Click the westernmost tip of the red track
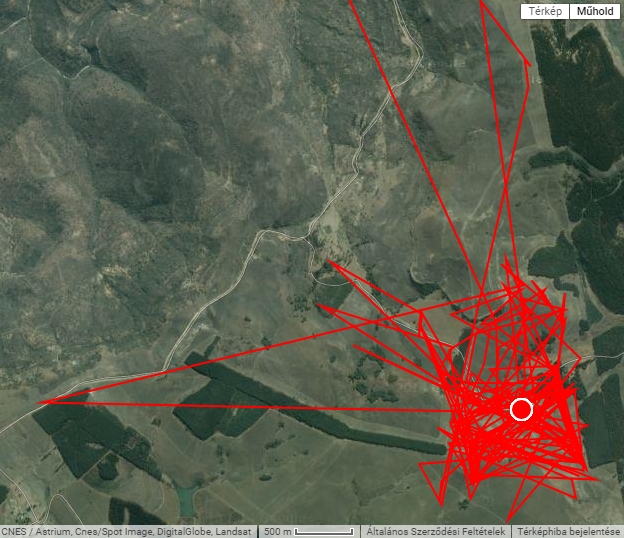The width and height of the screenshot is (624, 538). 39,403
